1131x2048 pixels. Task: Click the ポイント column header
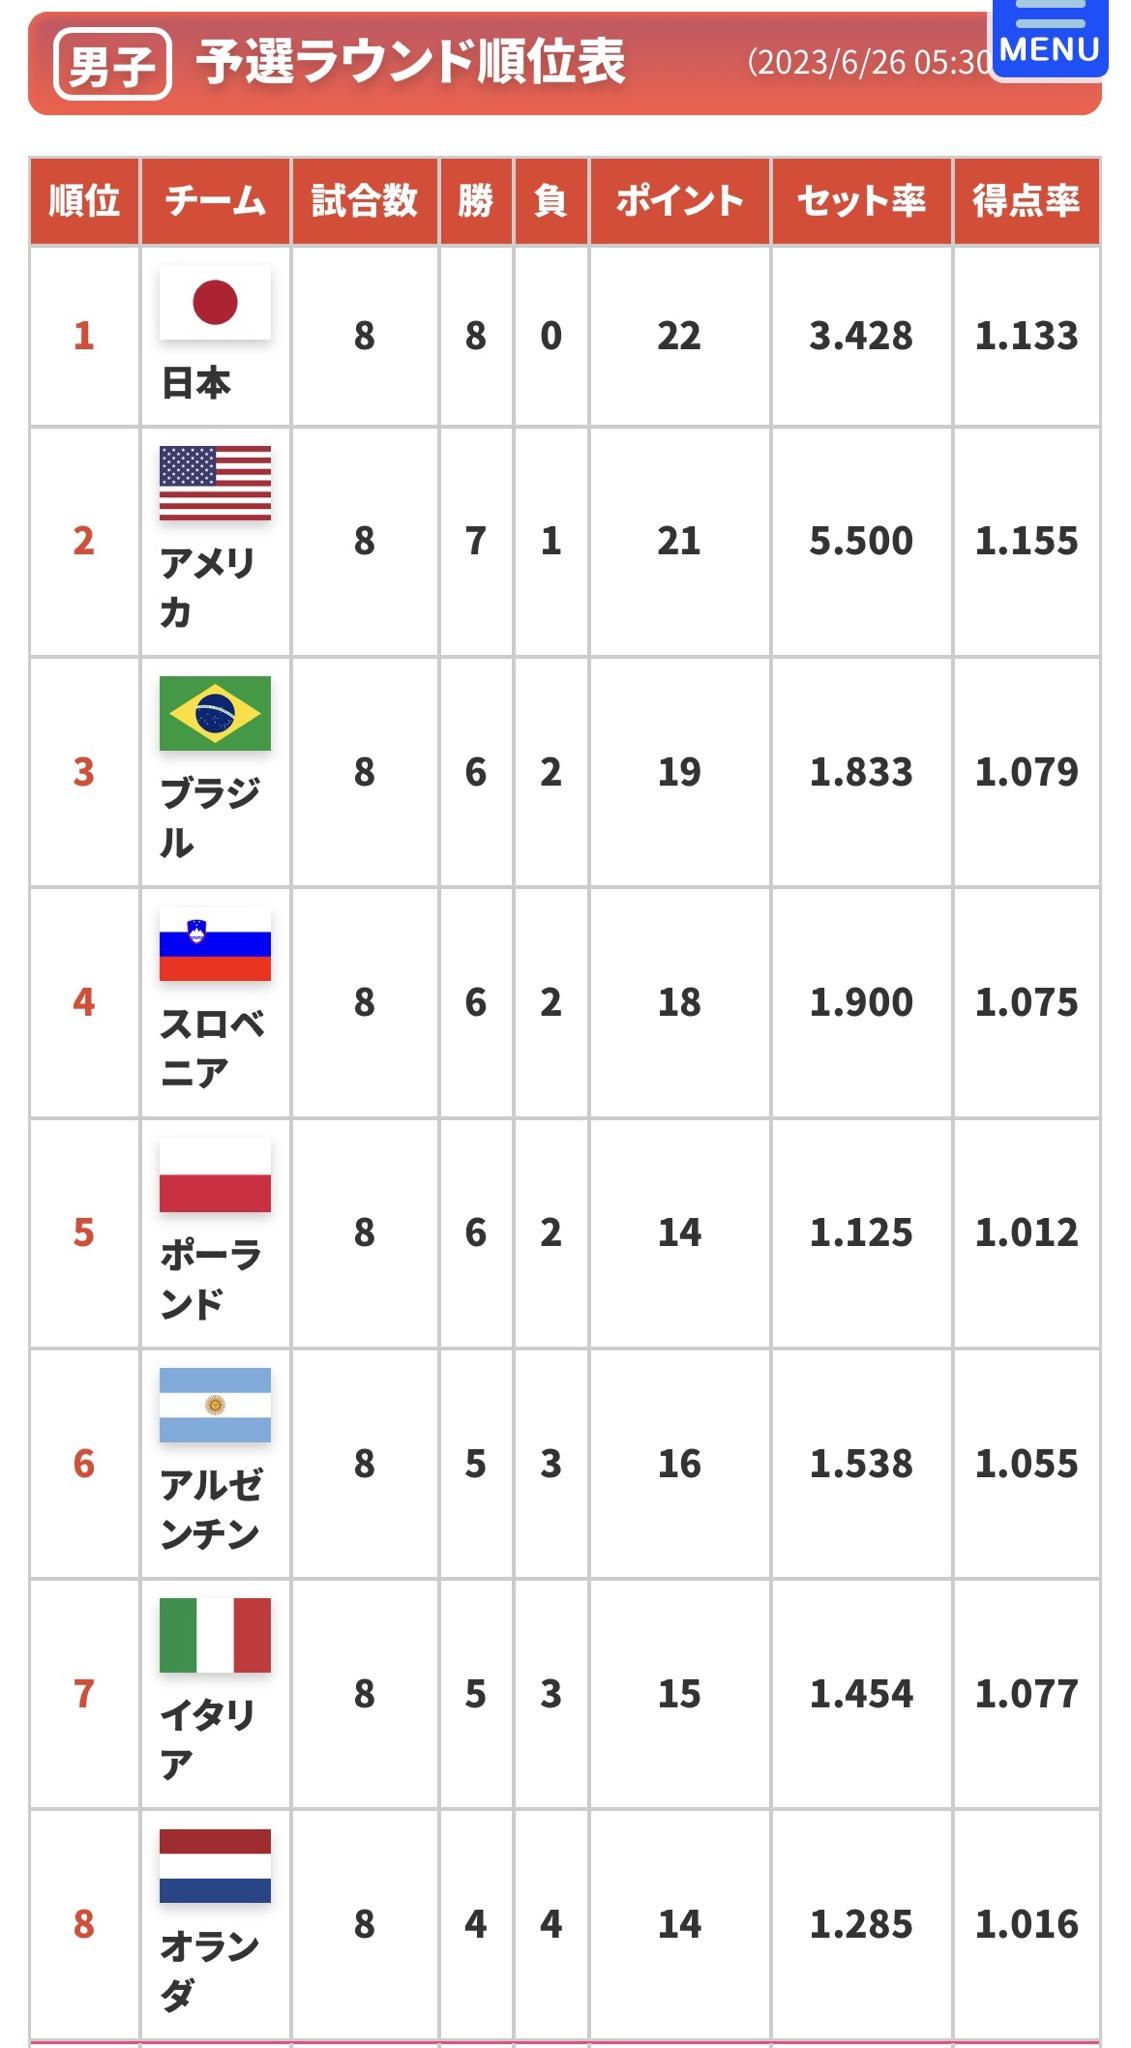tap(679, 201)
